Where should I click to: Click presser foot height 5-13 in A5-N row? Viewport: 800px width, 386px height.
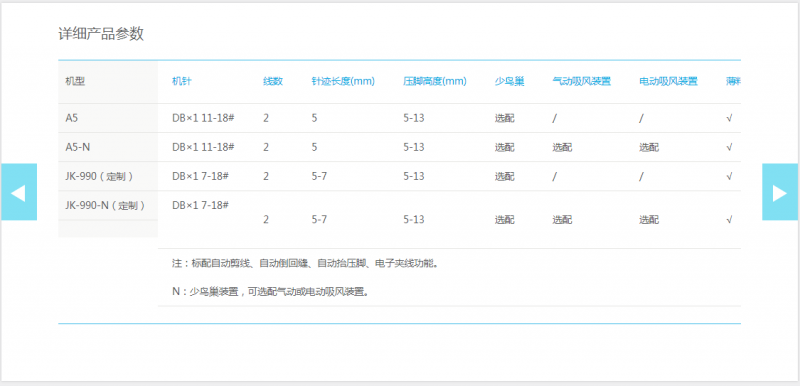tap(414, 147)
